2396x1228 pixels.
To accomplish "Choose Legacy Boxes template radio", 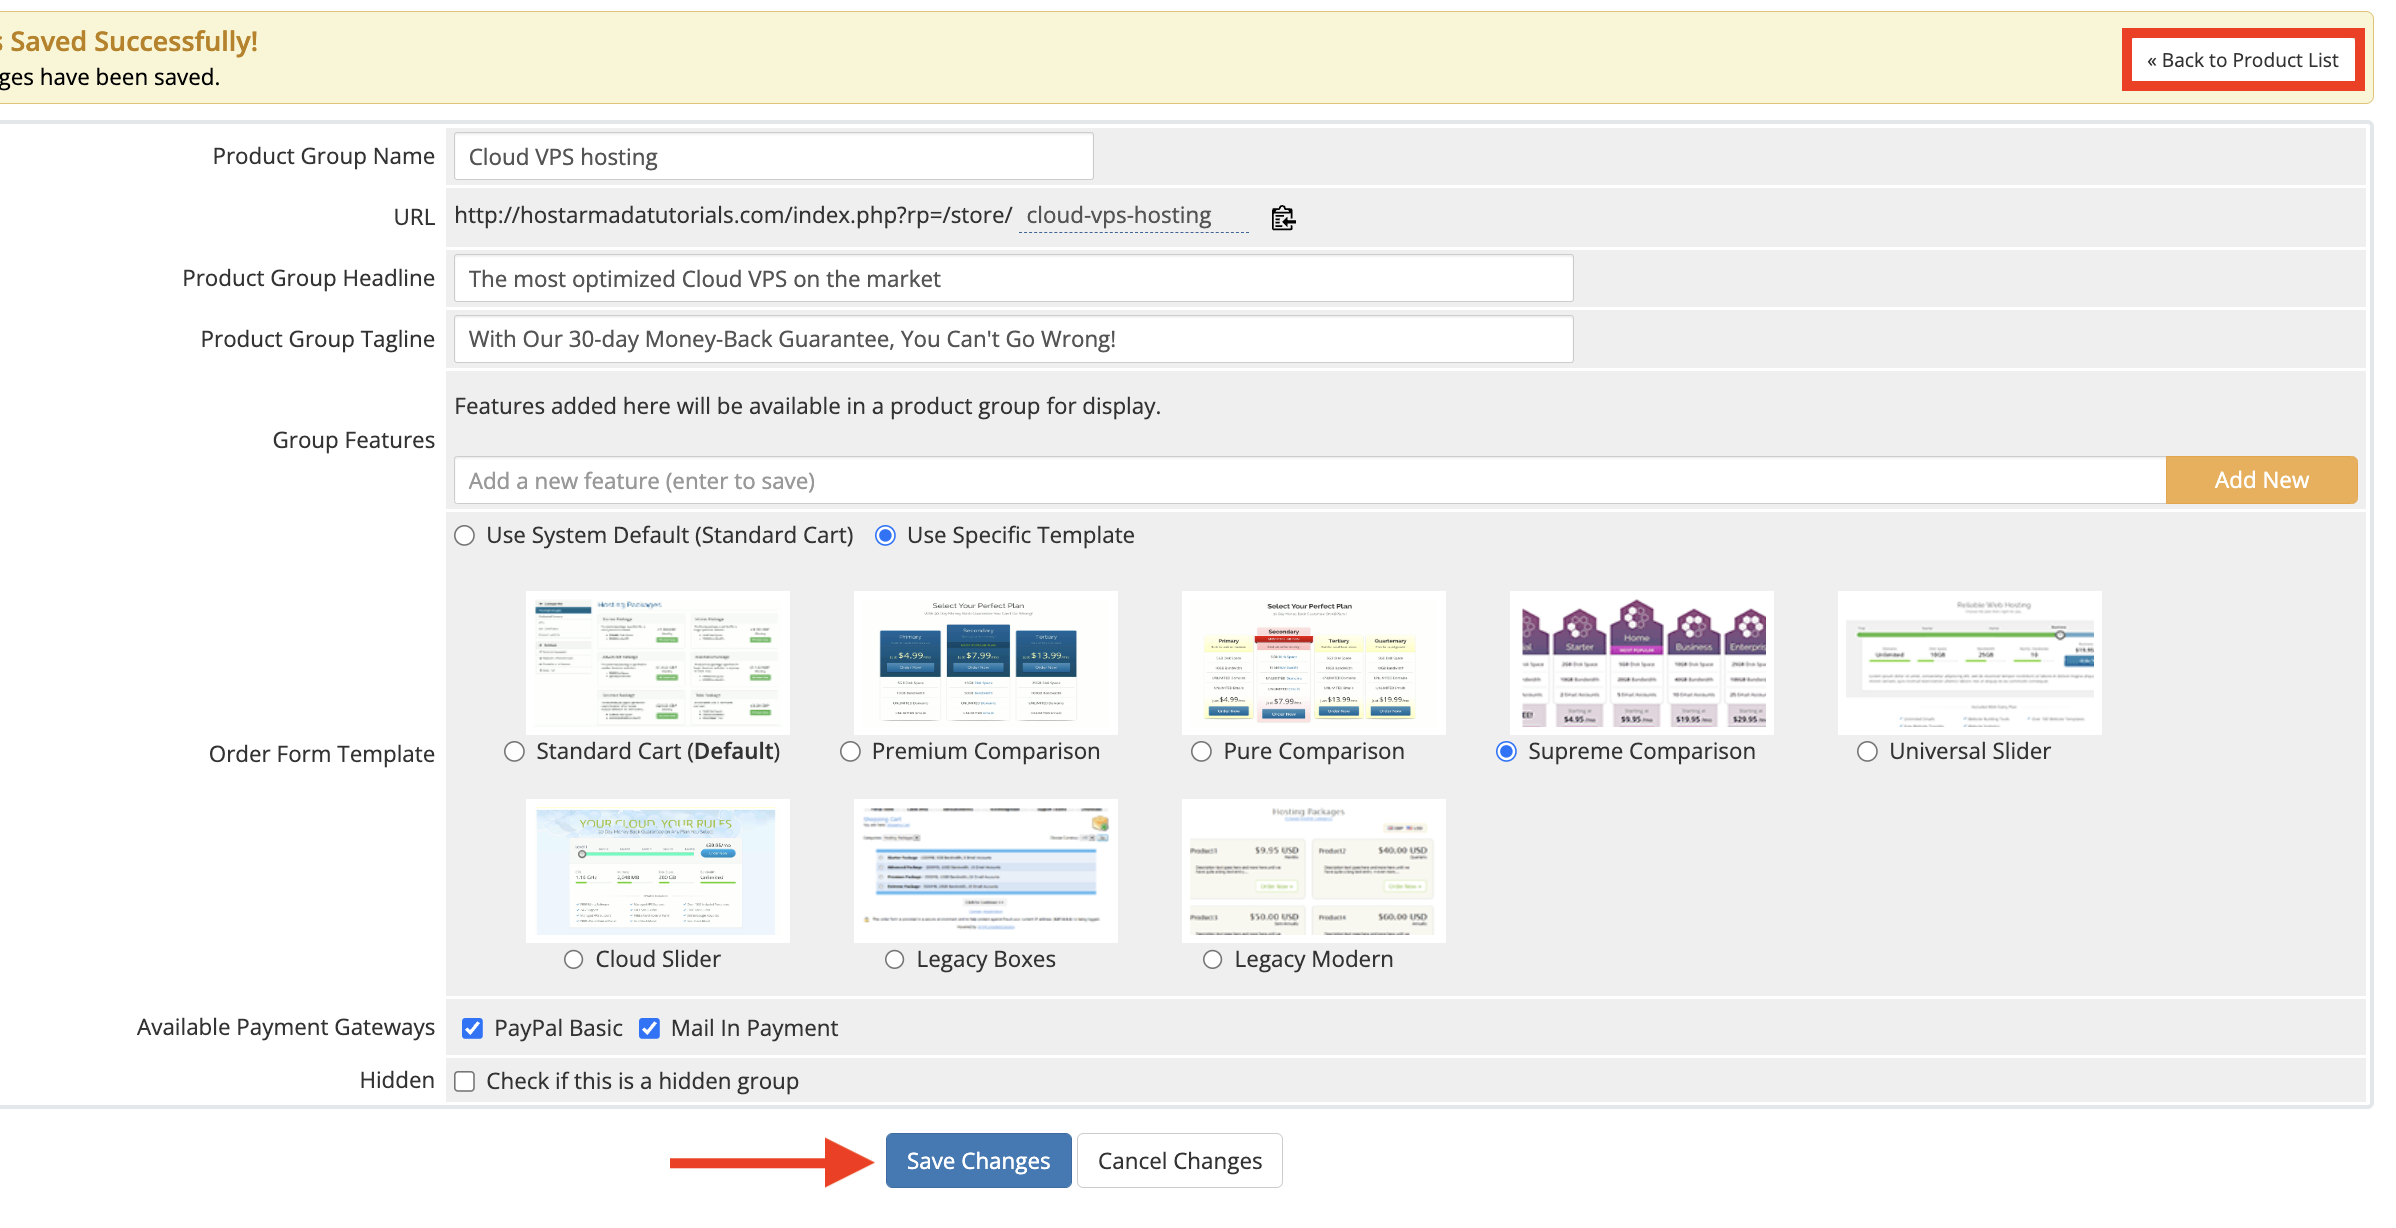I will pos(895,960).
